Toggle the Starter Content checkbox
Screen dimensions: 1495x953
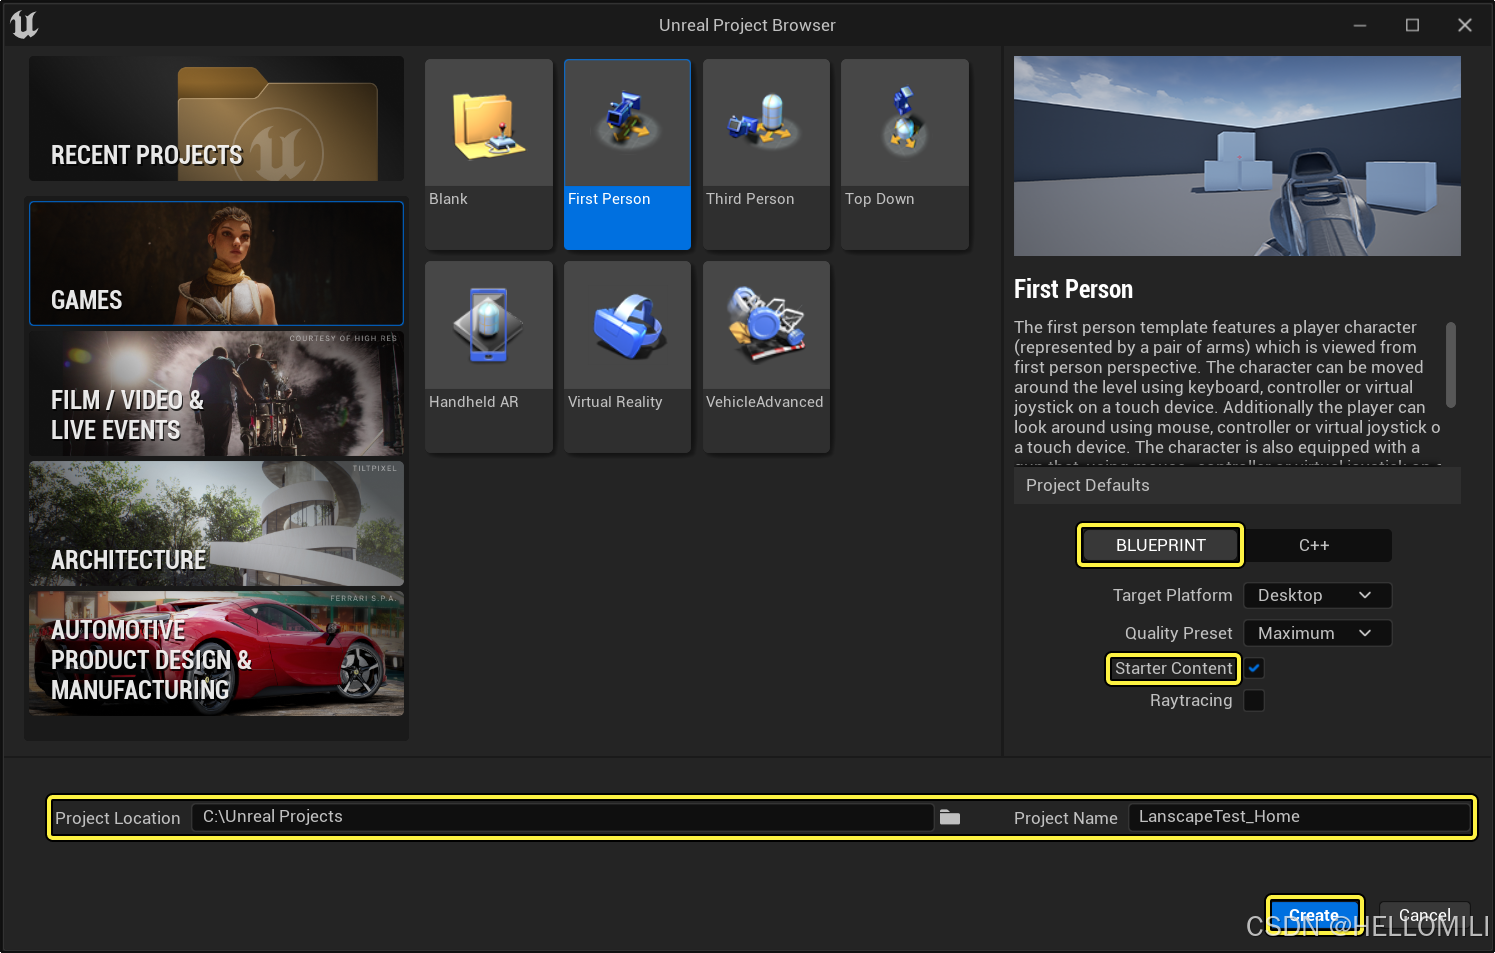coord(1254,668)
